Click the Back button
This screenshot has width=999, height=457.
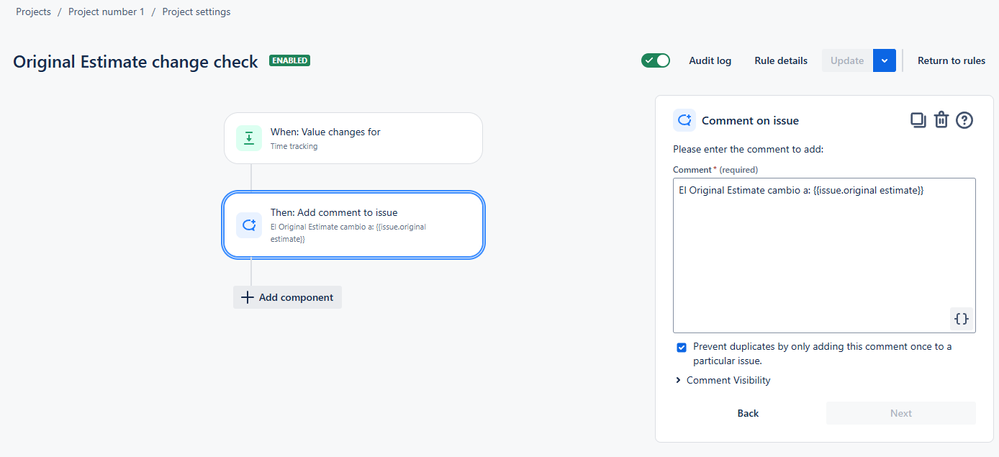click(x=748, y=413)
